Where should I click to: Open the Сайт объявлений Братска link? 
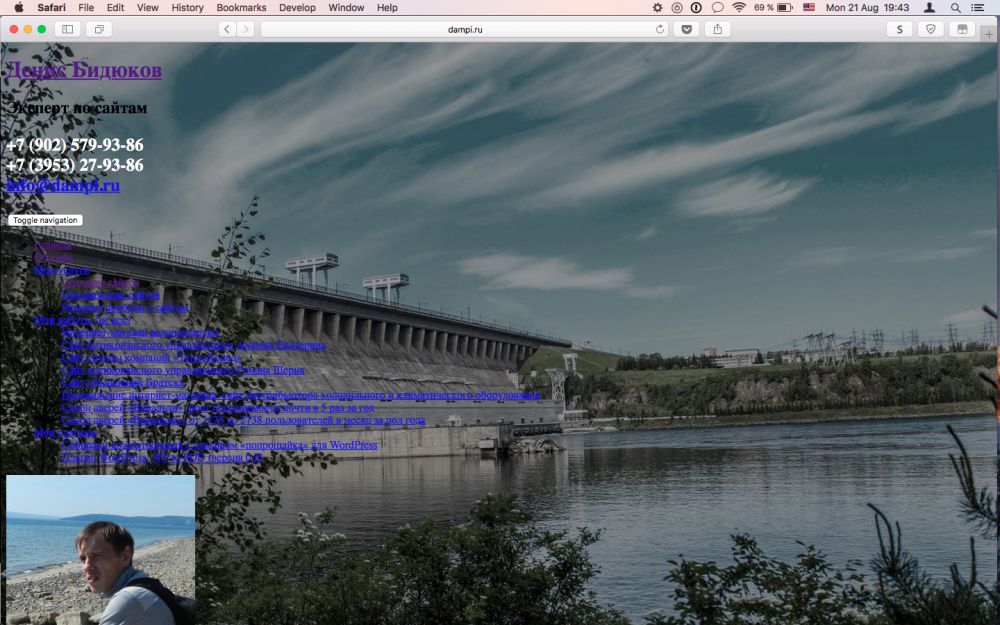[123, 383]
